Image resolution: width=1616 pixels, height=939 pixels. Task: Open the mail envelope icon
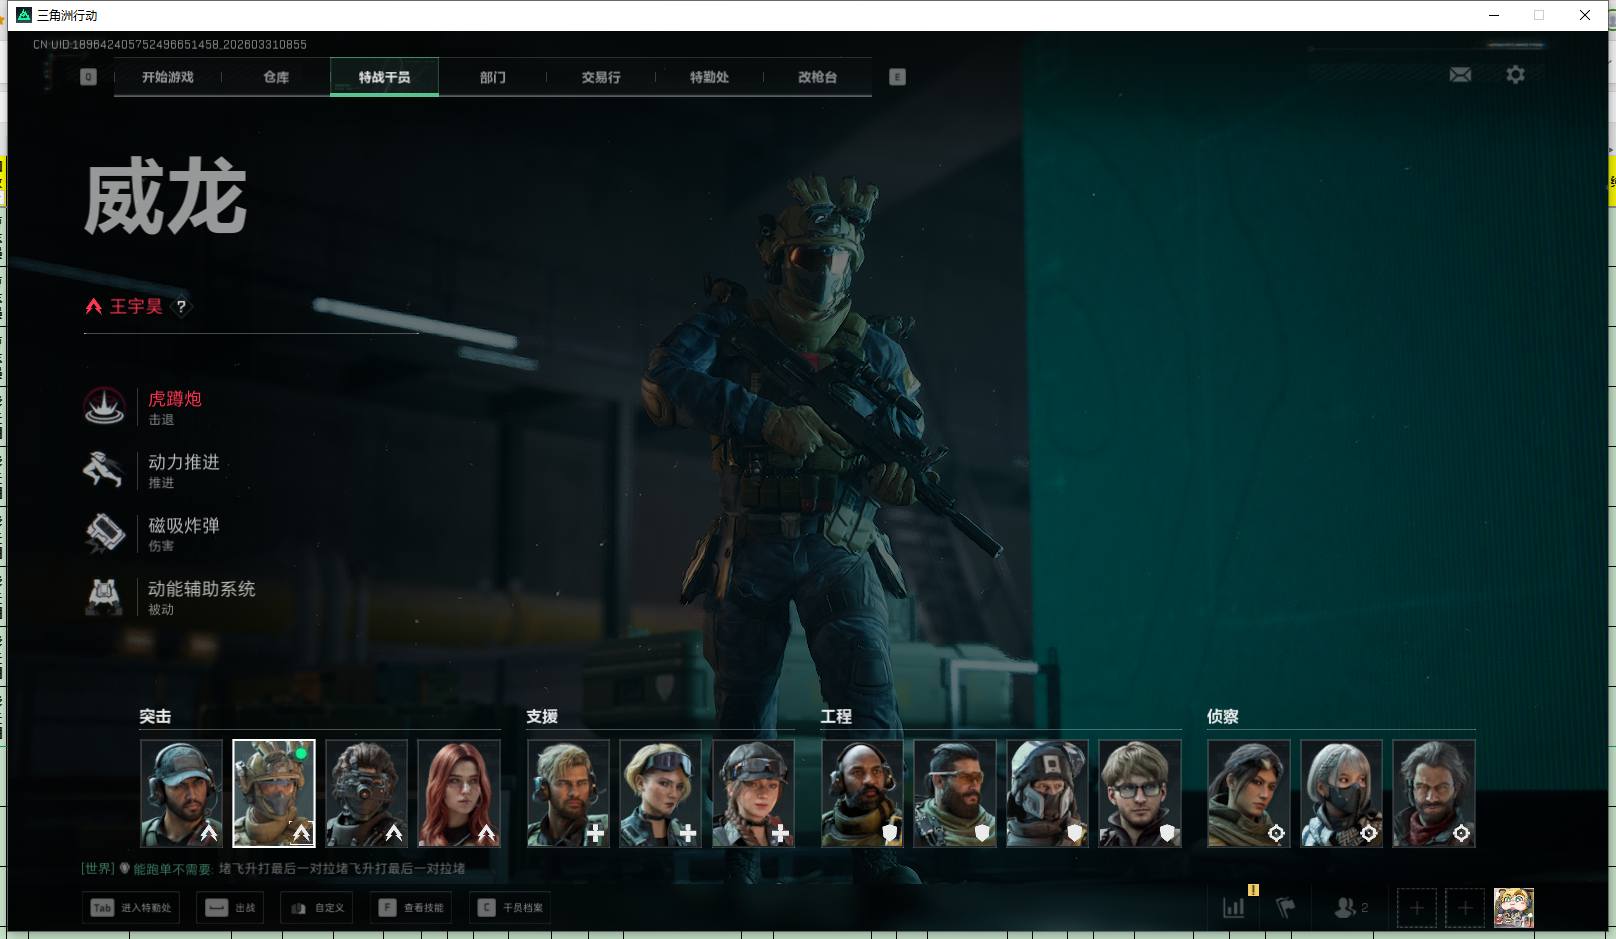point(1460,75)
